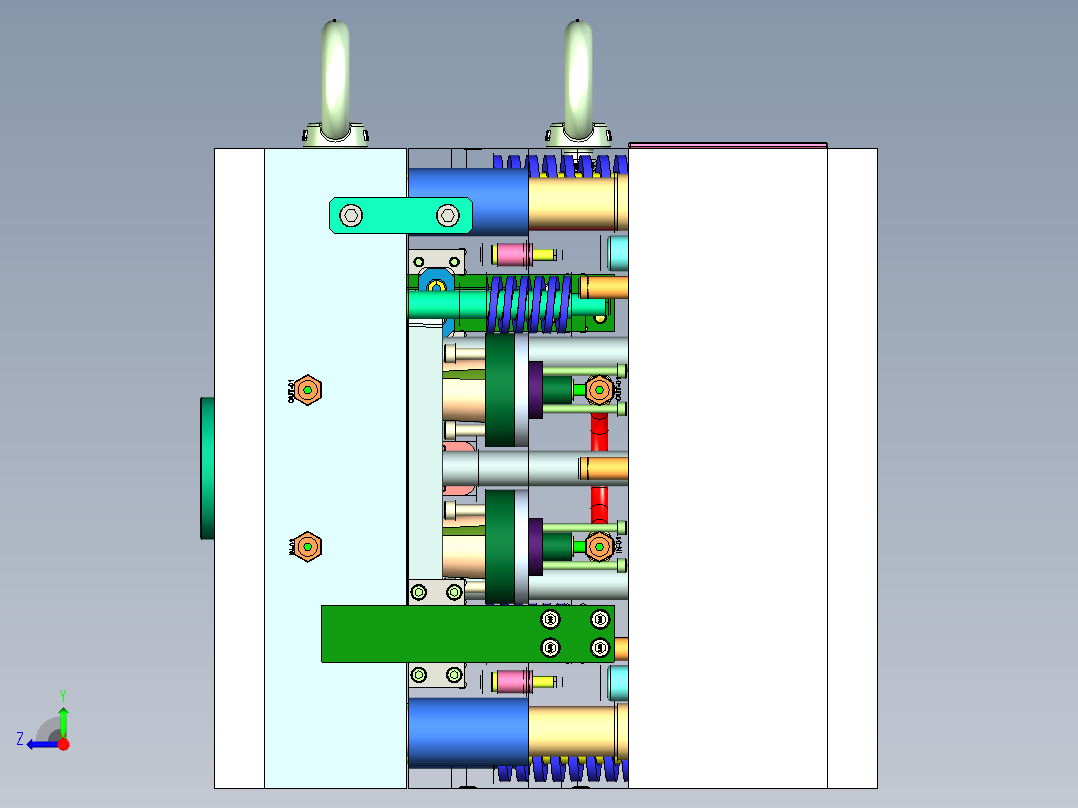
Task: Pick the blue guide bushing at bottom
Action: (x=468, y=733)
